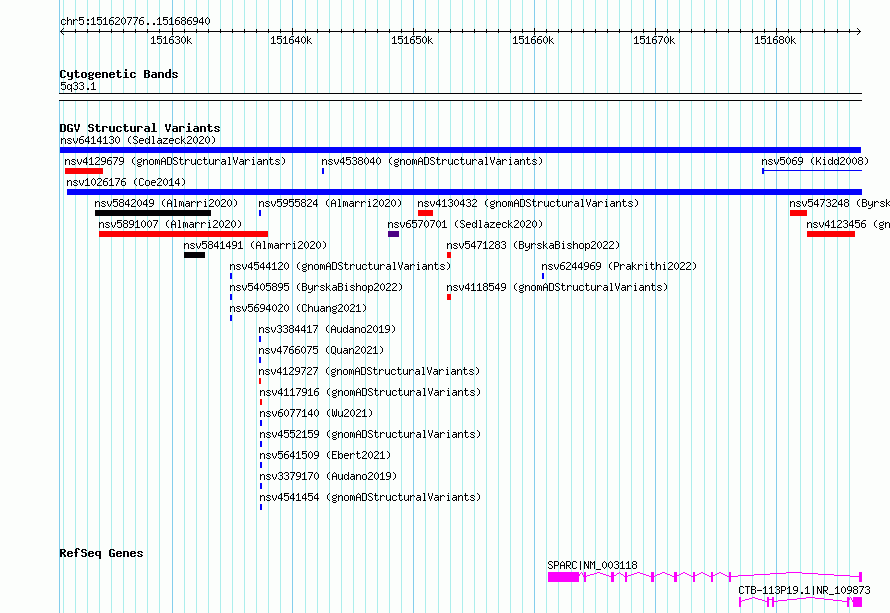The image size is (890, 613).
Task: Click the Cytogenetic Bands track title
Action: 119,74
